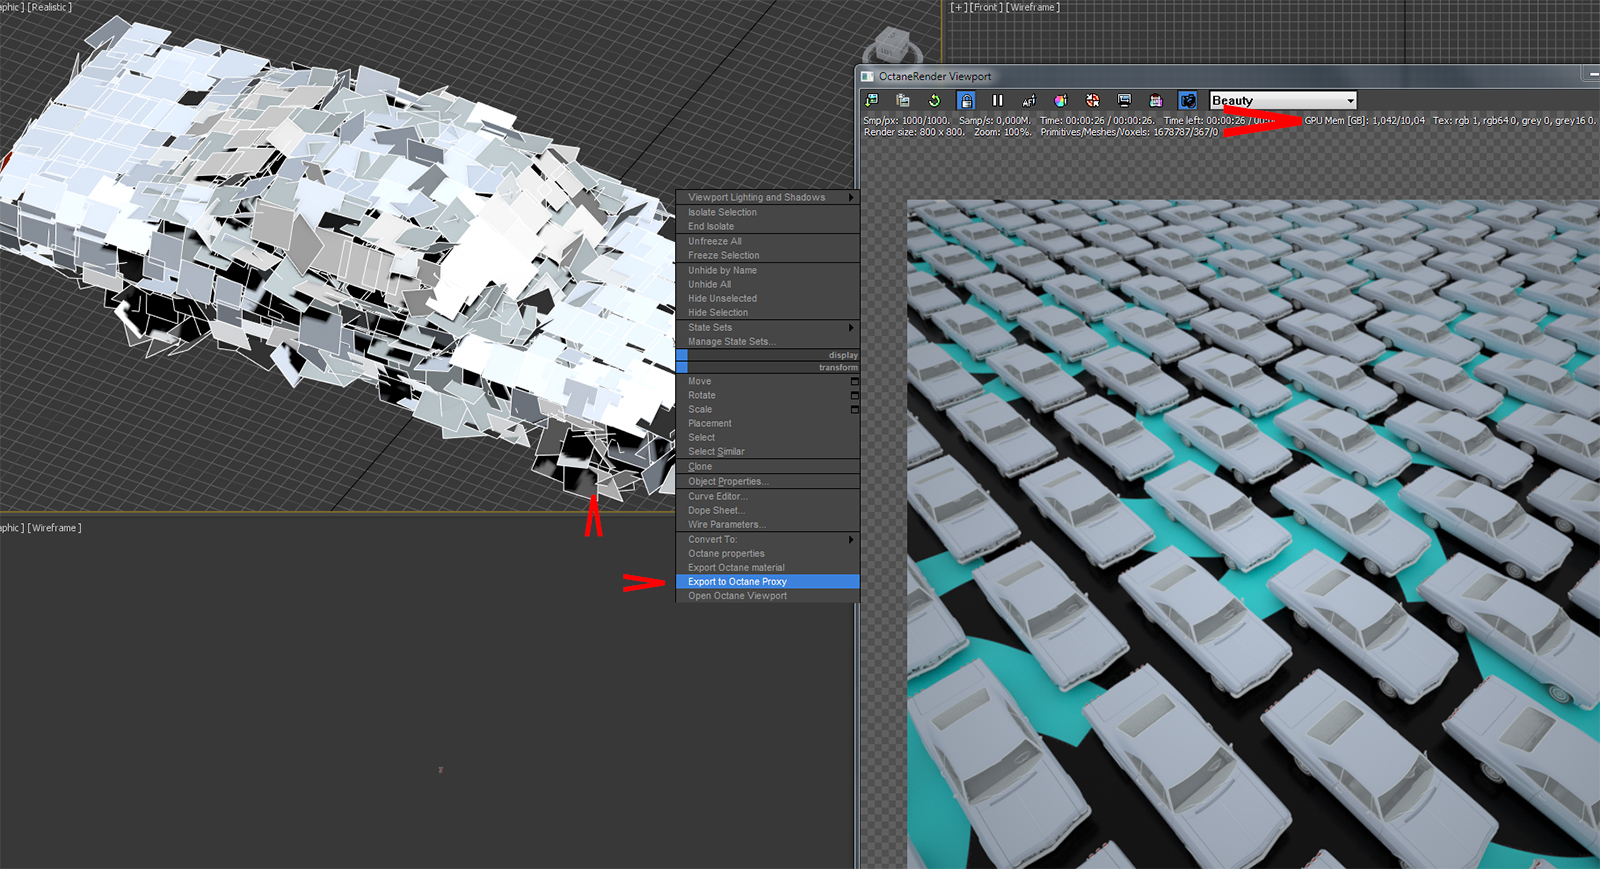
Task: Expand the Convert To: submenu
Action: tap(768, 539)
